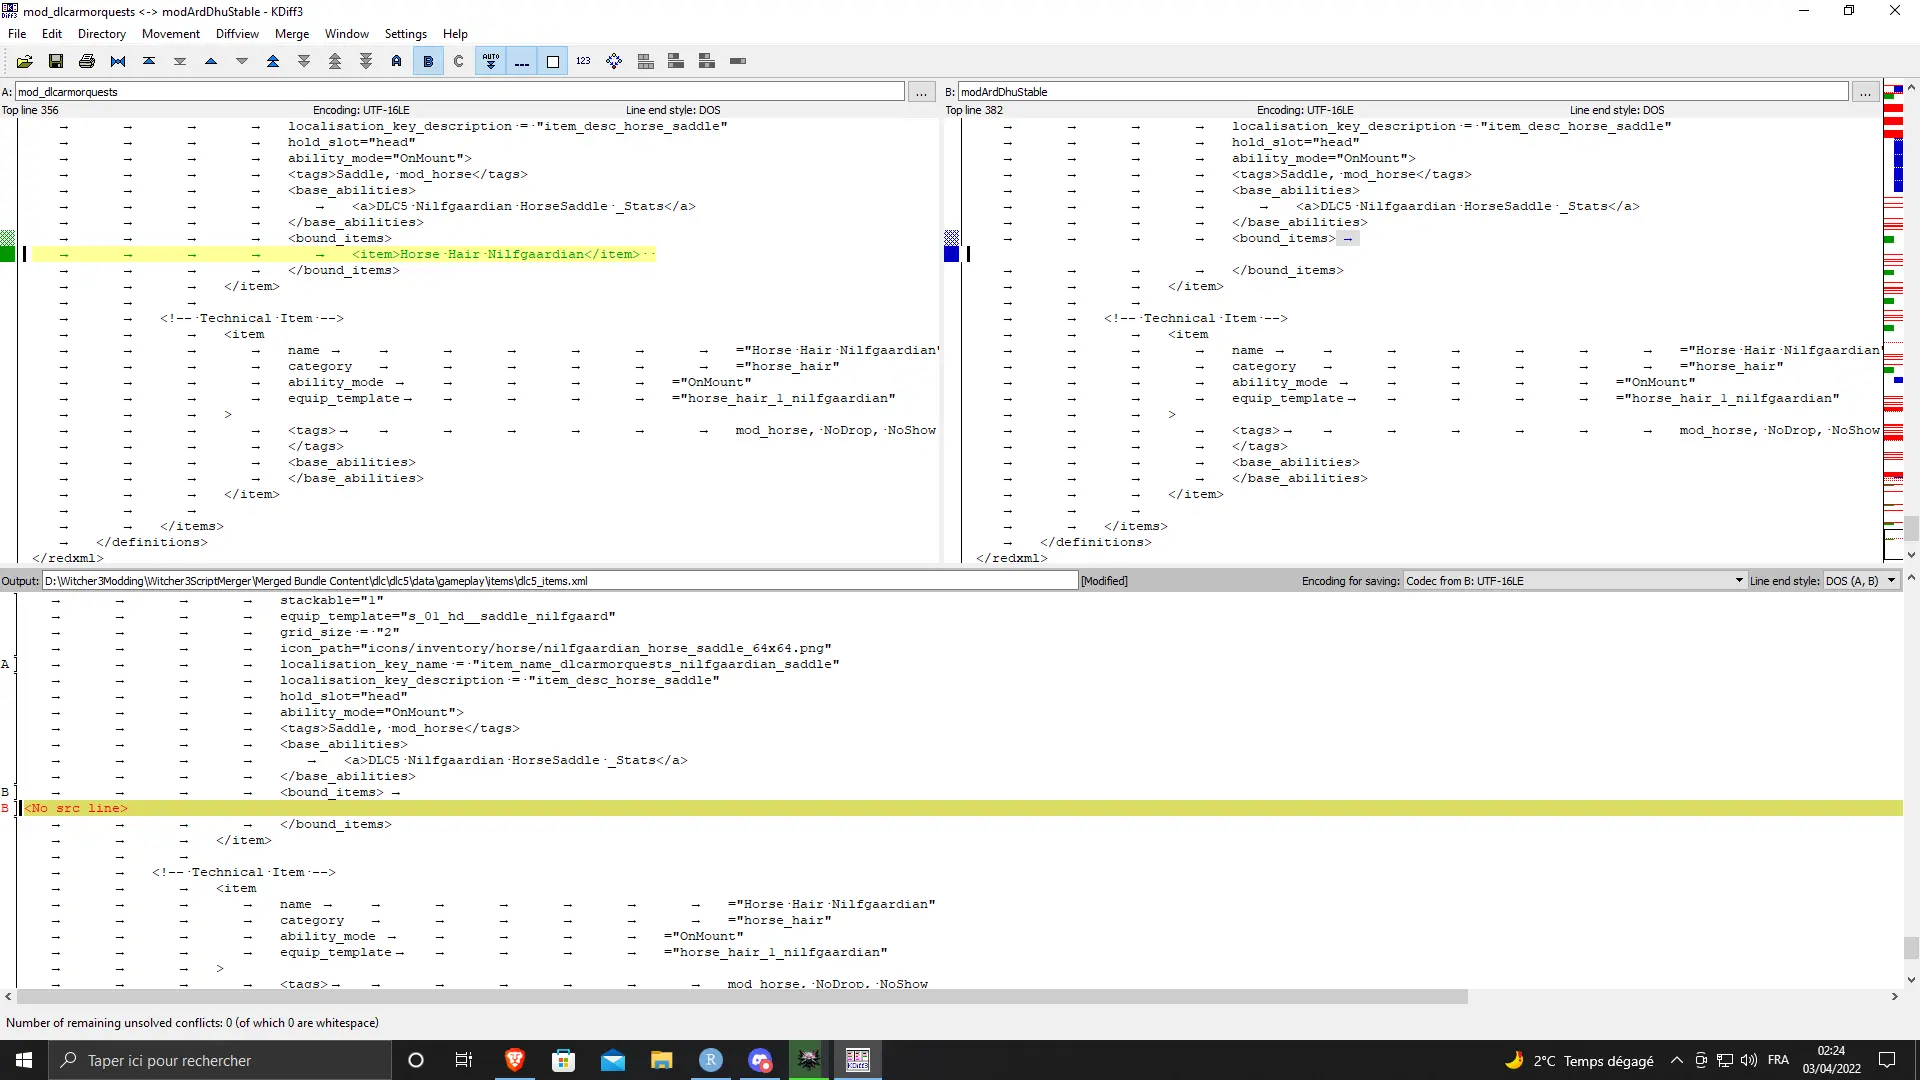This screenshot has width=1920, height=1080.
Task: Click file A path field mod_dlcarmorquests
Action: pyautogui.click(x=460, y=91)
